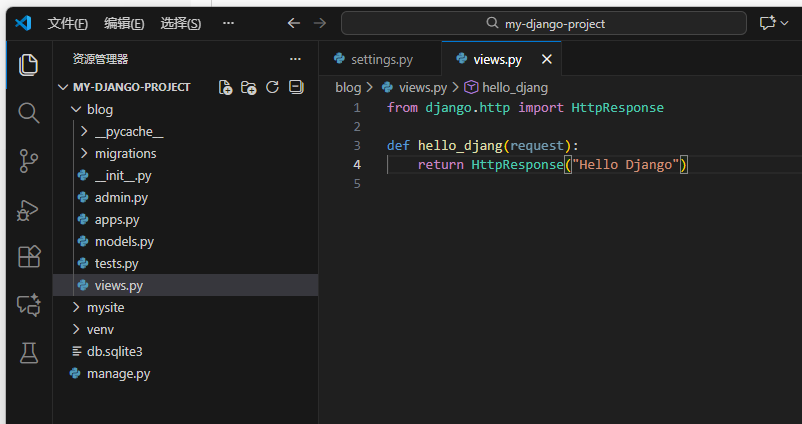Open explorer panel more actions menu
This screenshot has width=802, height=424.
(295, 59)
